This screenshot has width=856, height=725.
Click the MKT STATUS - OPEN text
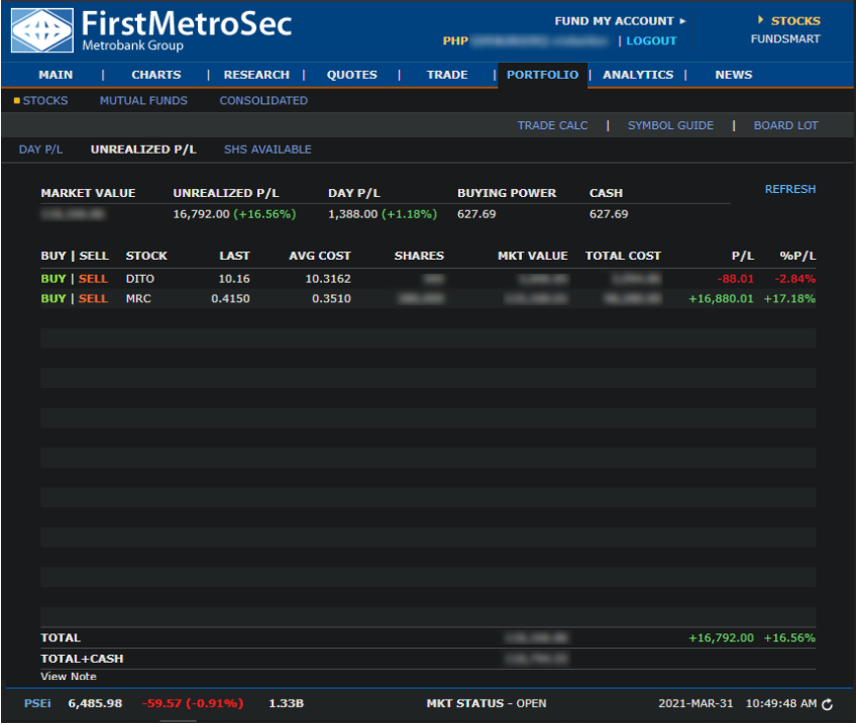pyautogui.click(x=486, y=704)
